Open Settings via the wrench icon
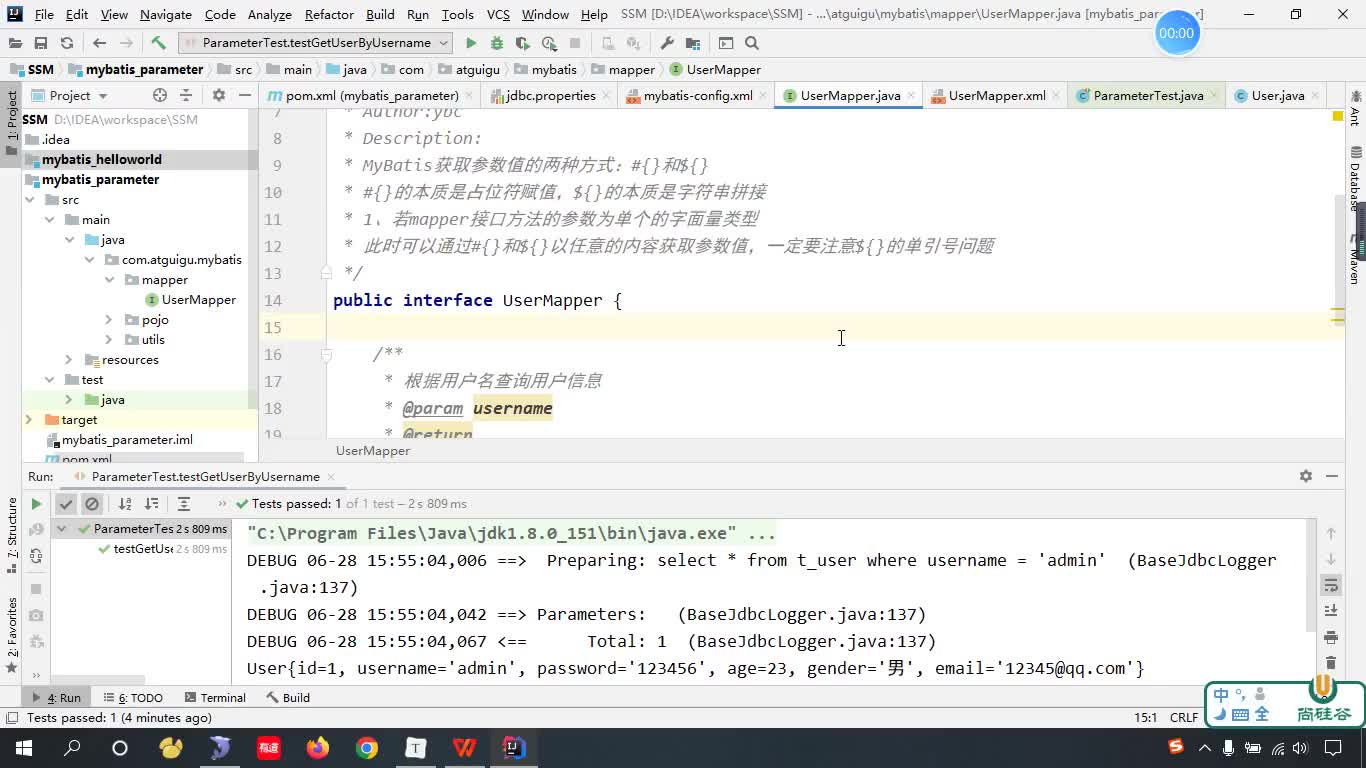The image size is (1366, 768). point(667,43)
